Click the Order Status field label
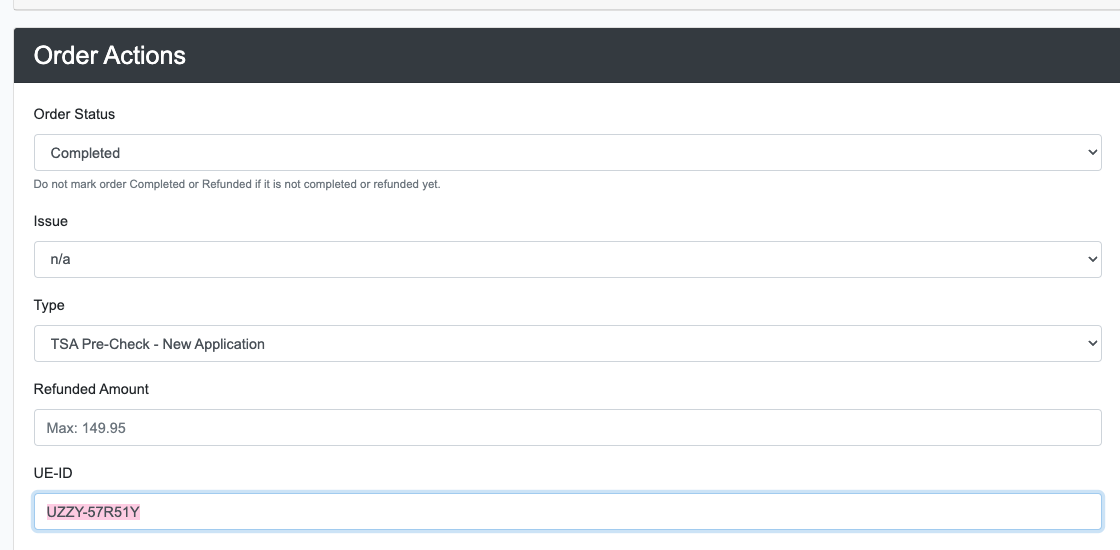 tap(74, 114)
